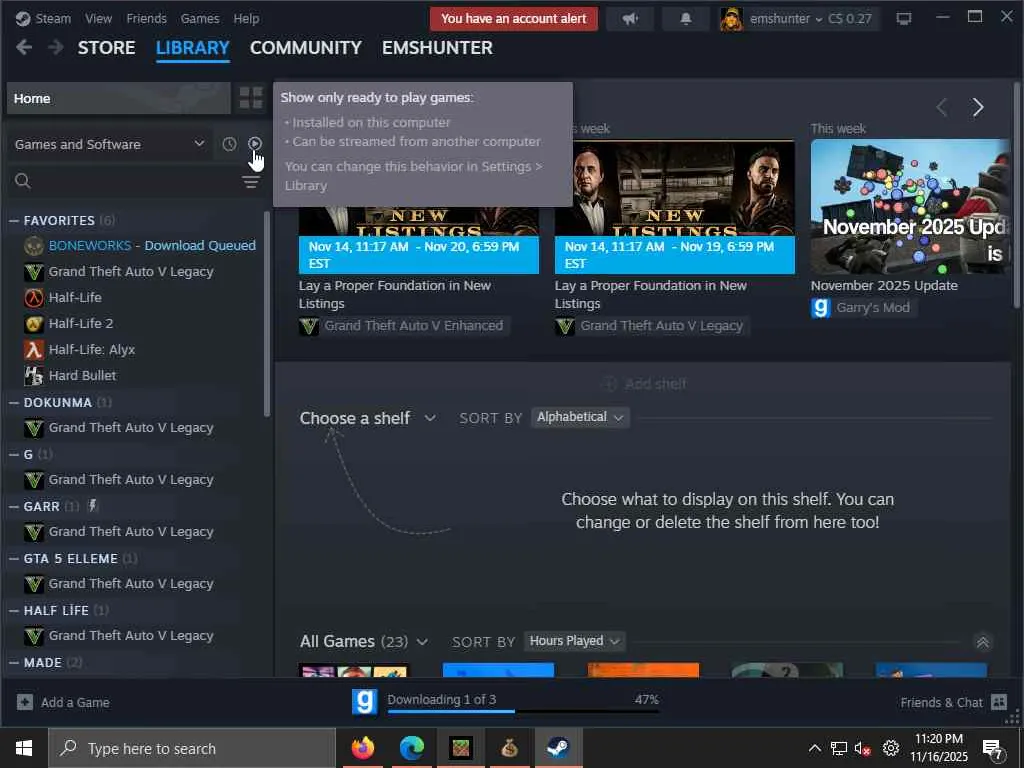Switch to the LIBRARY tab
The image size is (1024, 768).
[193, 48]
